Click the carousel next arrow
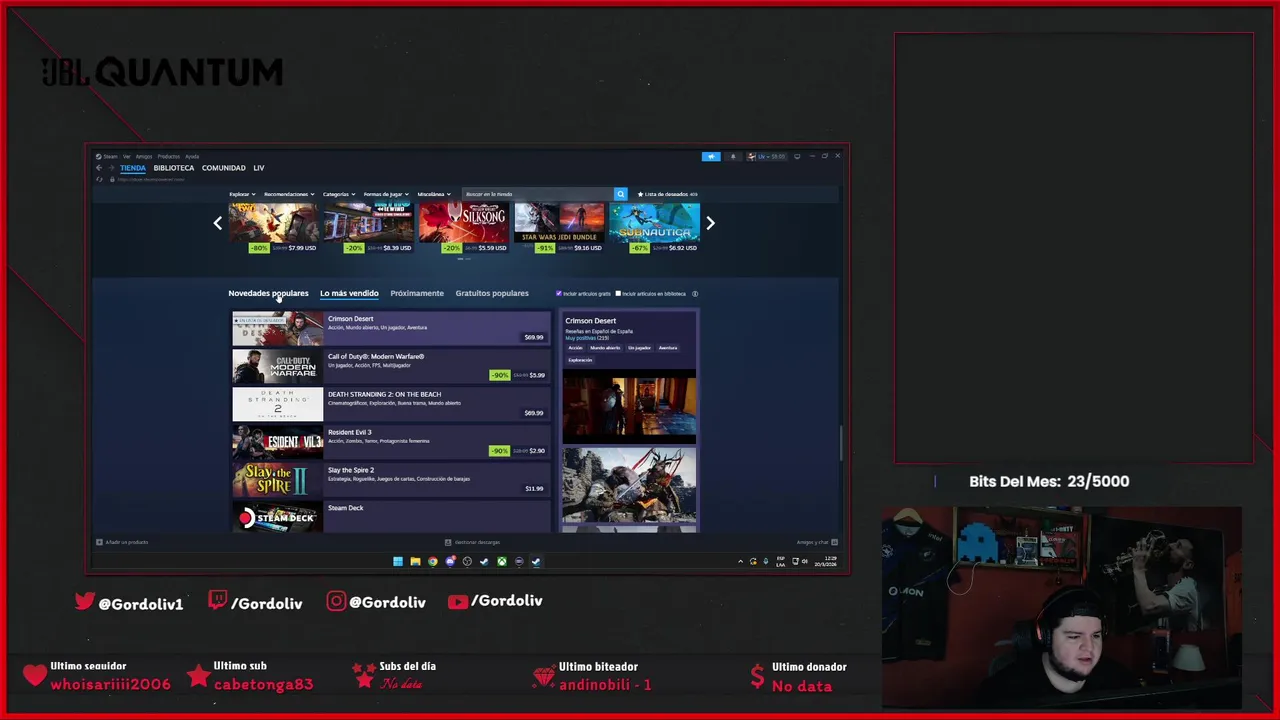The height and width of the screenshot is (720, 1280). point(710,223)
